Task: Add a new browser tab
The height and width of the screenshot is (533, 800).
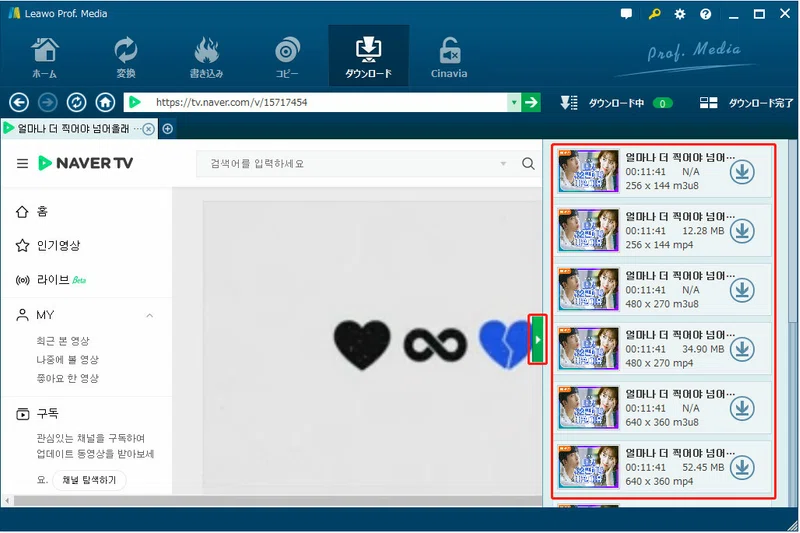Action: point(167,129)
